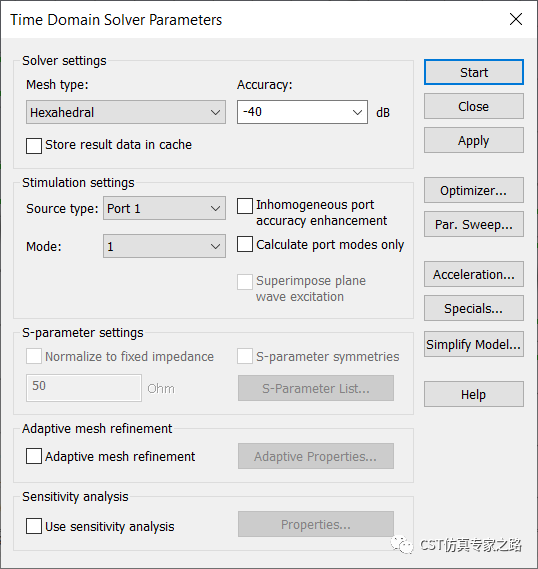
Task: Open the Specials settings
Action: [473, 308]
